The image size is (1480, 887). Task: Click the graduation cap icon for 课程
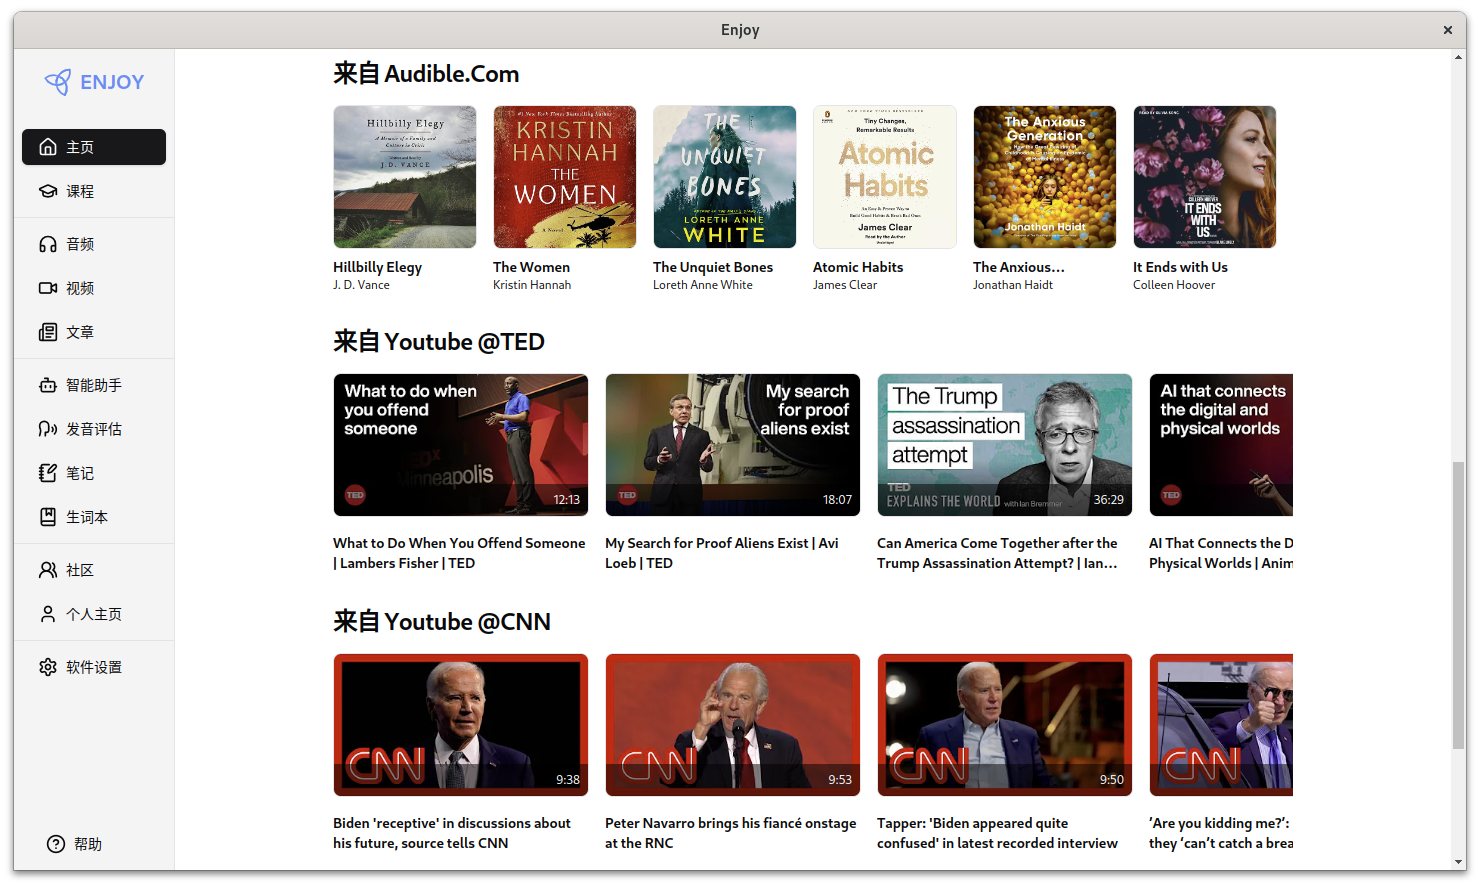48,191
